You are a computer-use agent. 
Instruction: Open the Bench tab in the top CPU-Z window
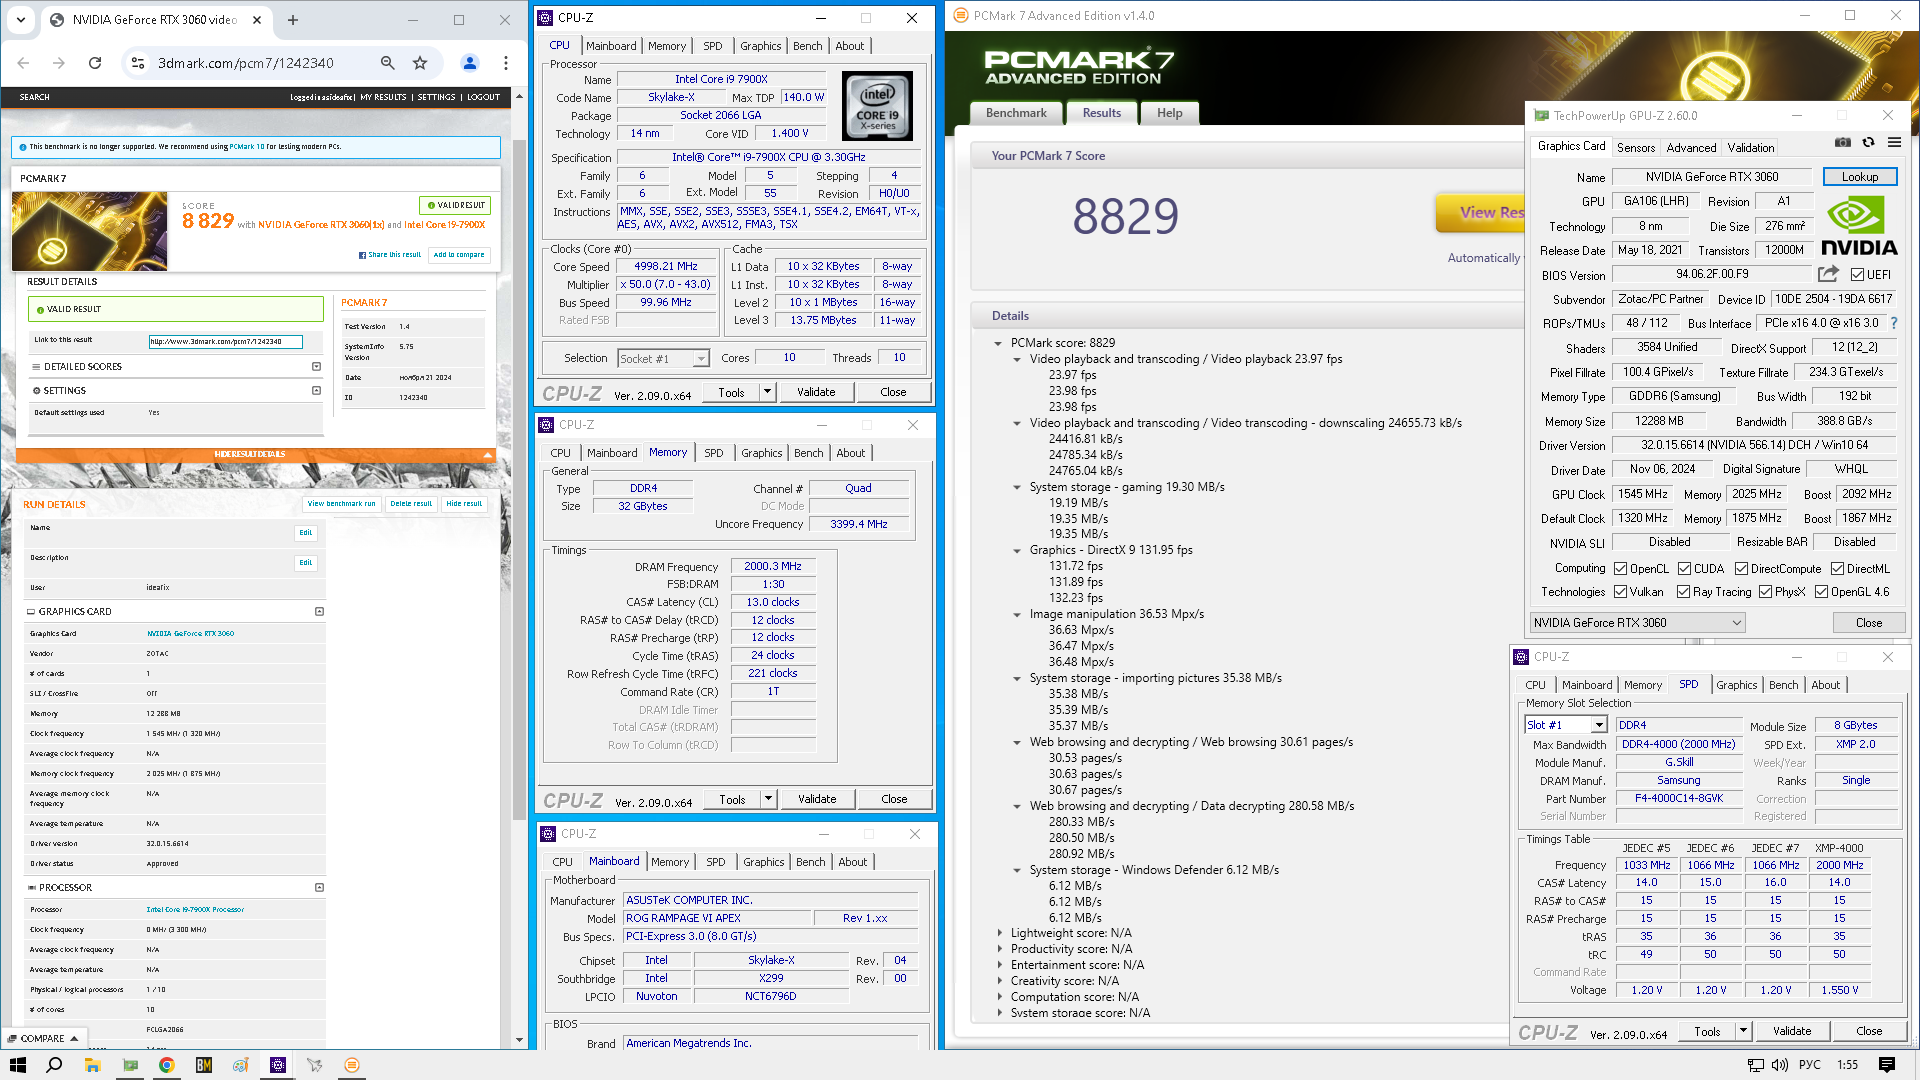click(807, 46)
